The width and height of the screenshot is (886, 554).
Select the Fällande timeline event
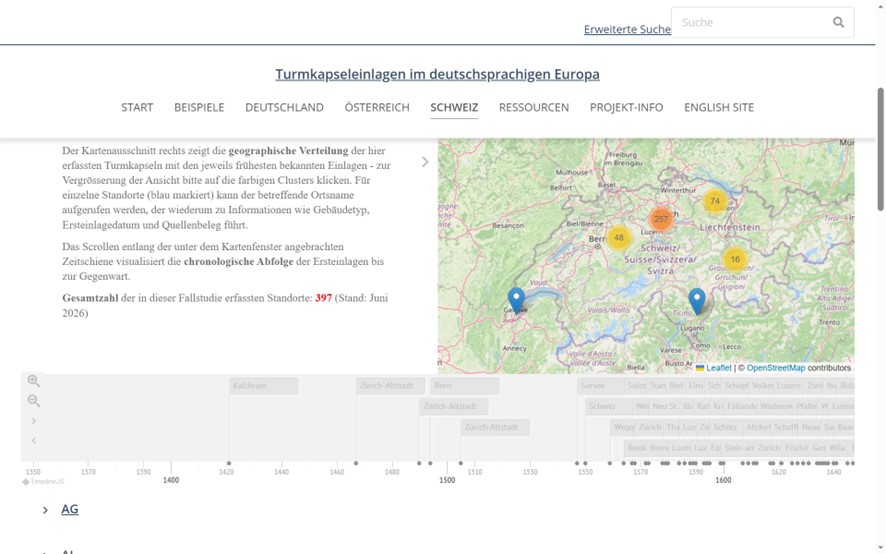(x=742, y=406)
